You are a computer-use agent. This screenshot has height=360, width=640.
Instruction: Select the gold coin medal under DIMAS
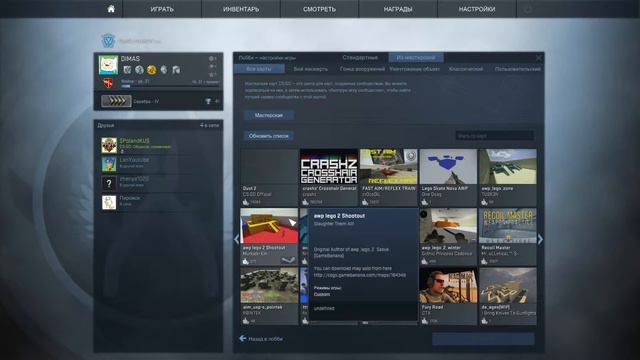coord(151,70)
